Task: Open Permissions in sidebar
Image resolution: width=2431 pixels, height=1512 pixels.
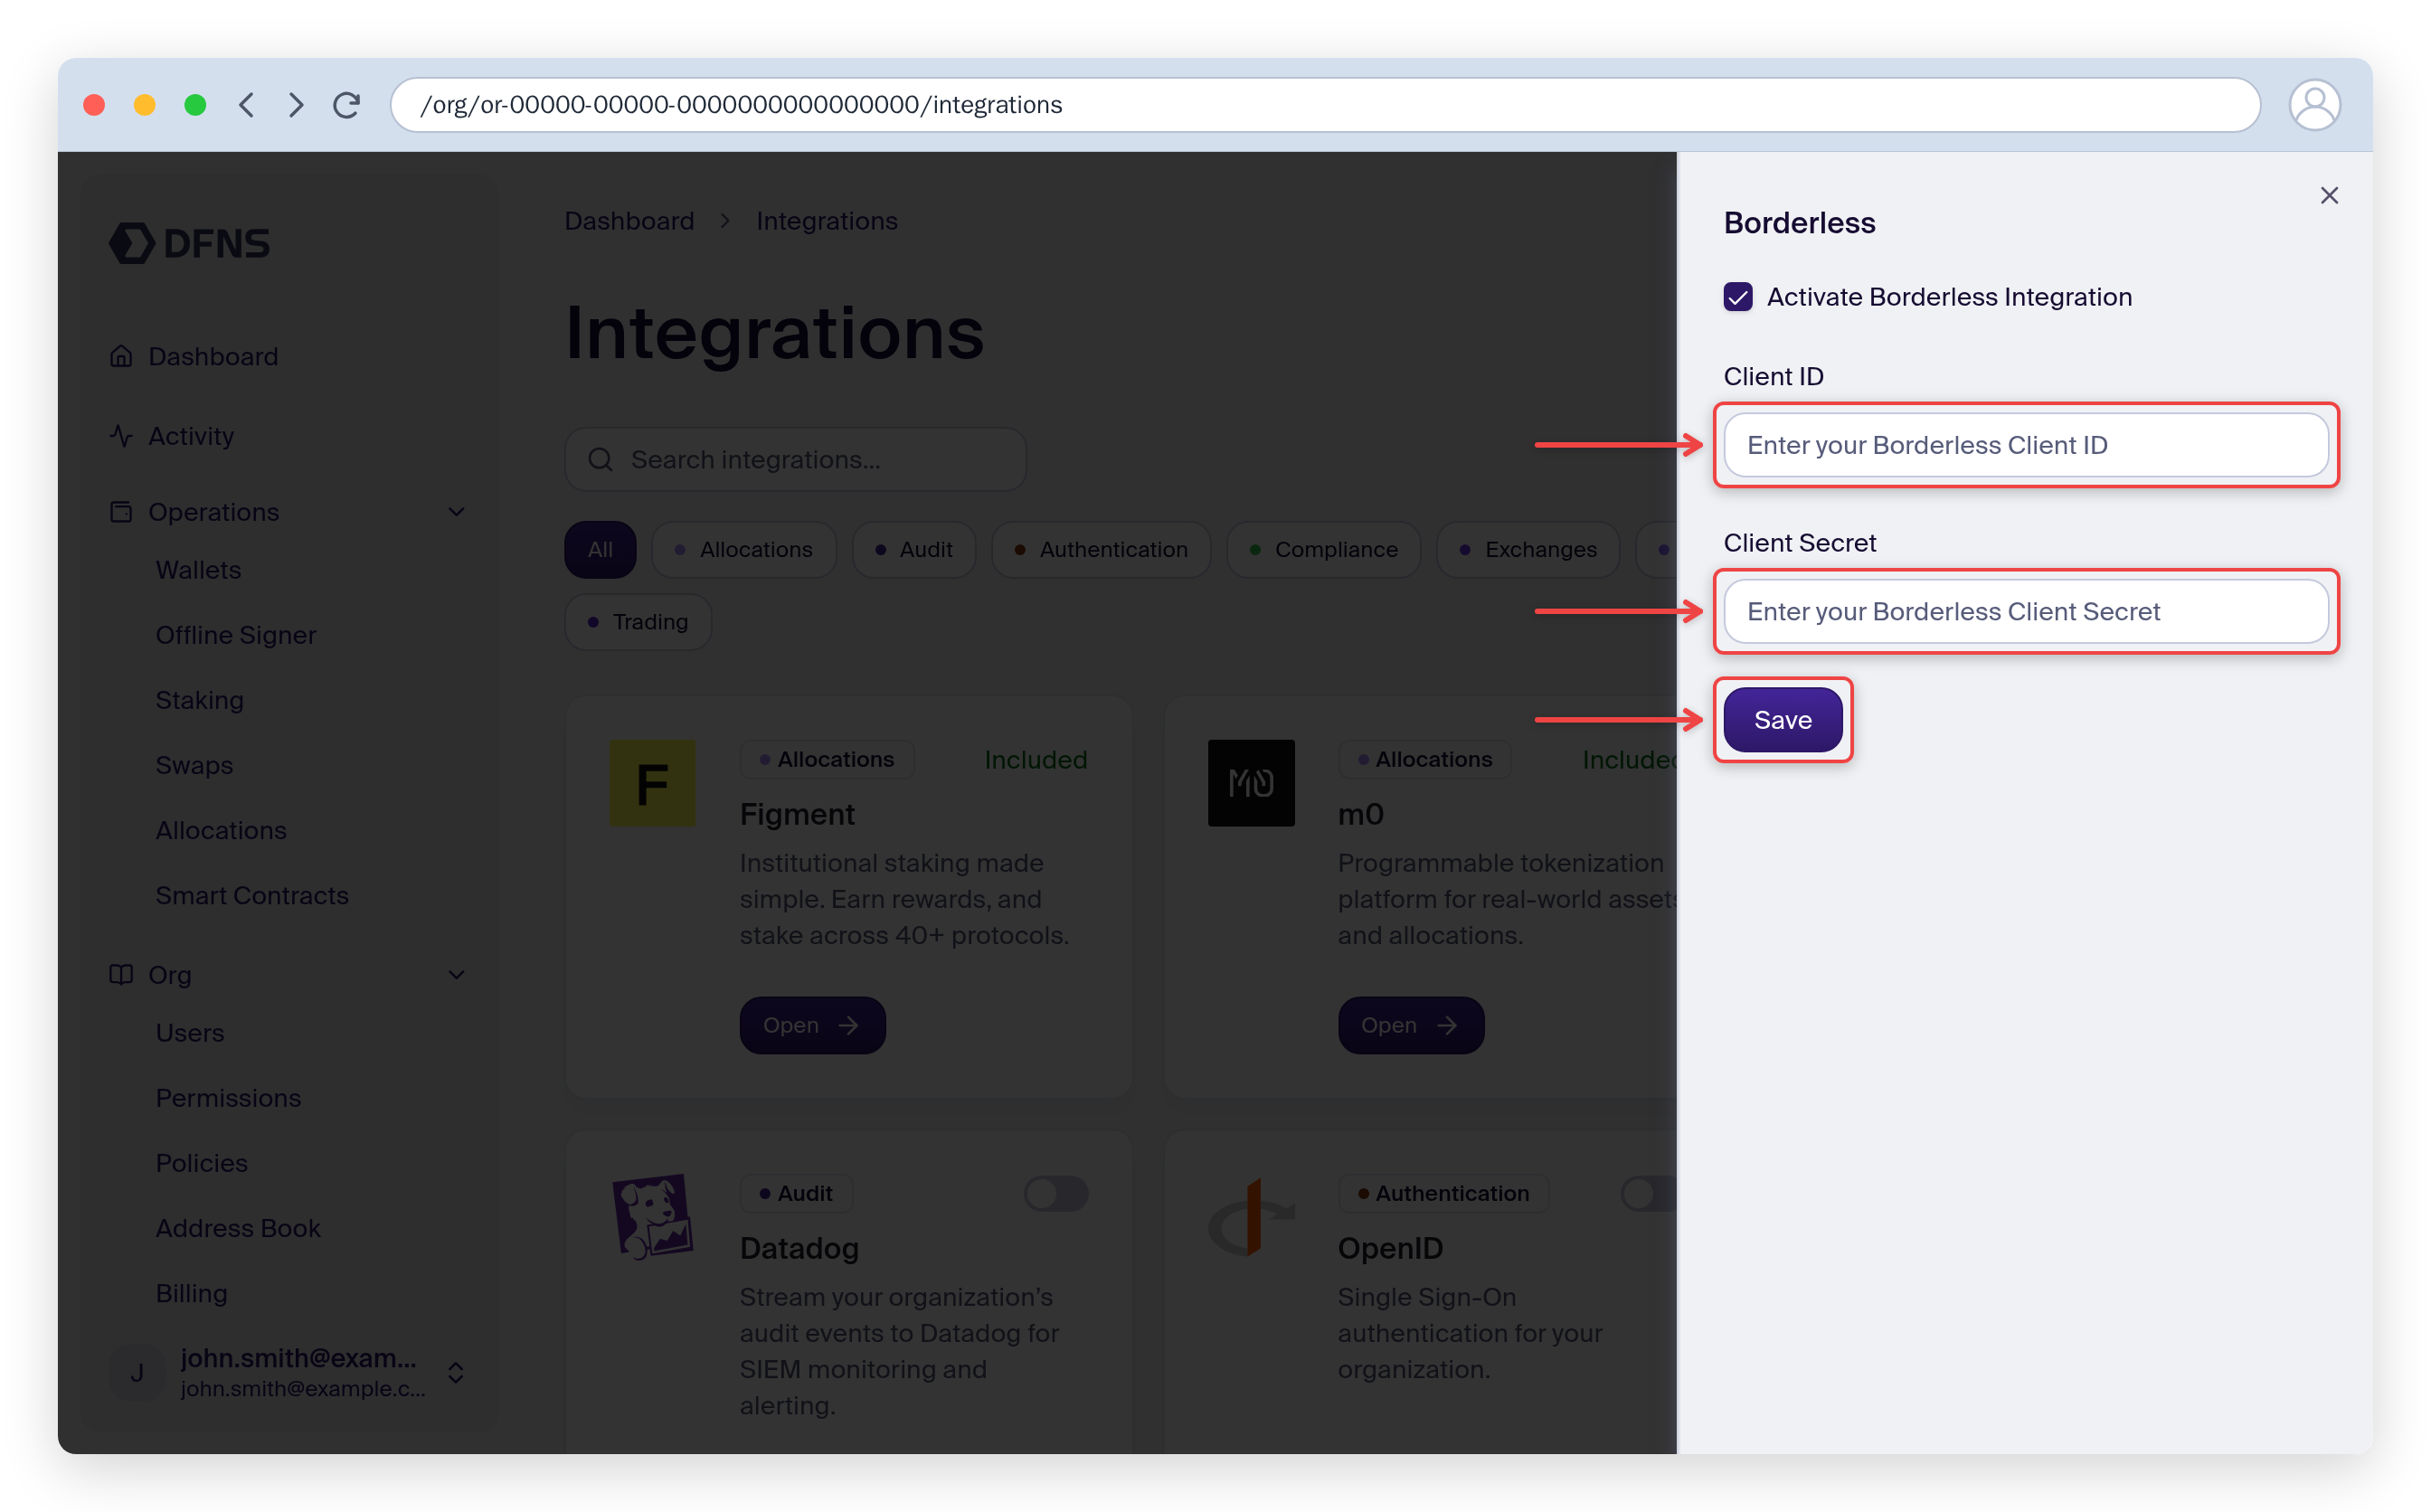Action: [228, 1098]
